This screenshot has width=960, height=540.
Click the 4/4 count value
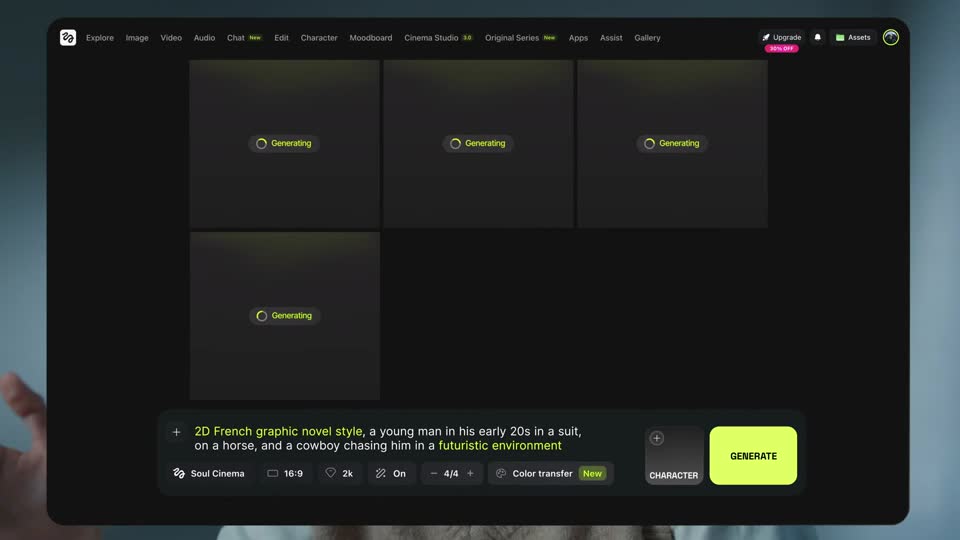[x=451, y=473]
